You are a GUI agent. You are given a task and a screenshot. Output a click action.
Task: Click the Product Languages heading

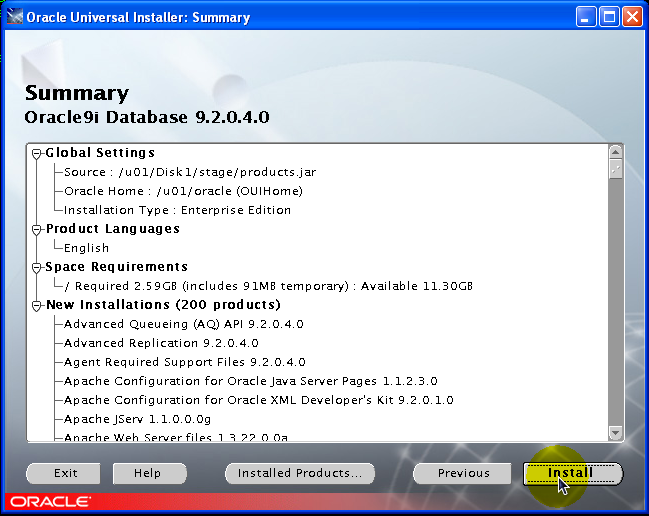(113, 229)
